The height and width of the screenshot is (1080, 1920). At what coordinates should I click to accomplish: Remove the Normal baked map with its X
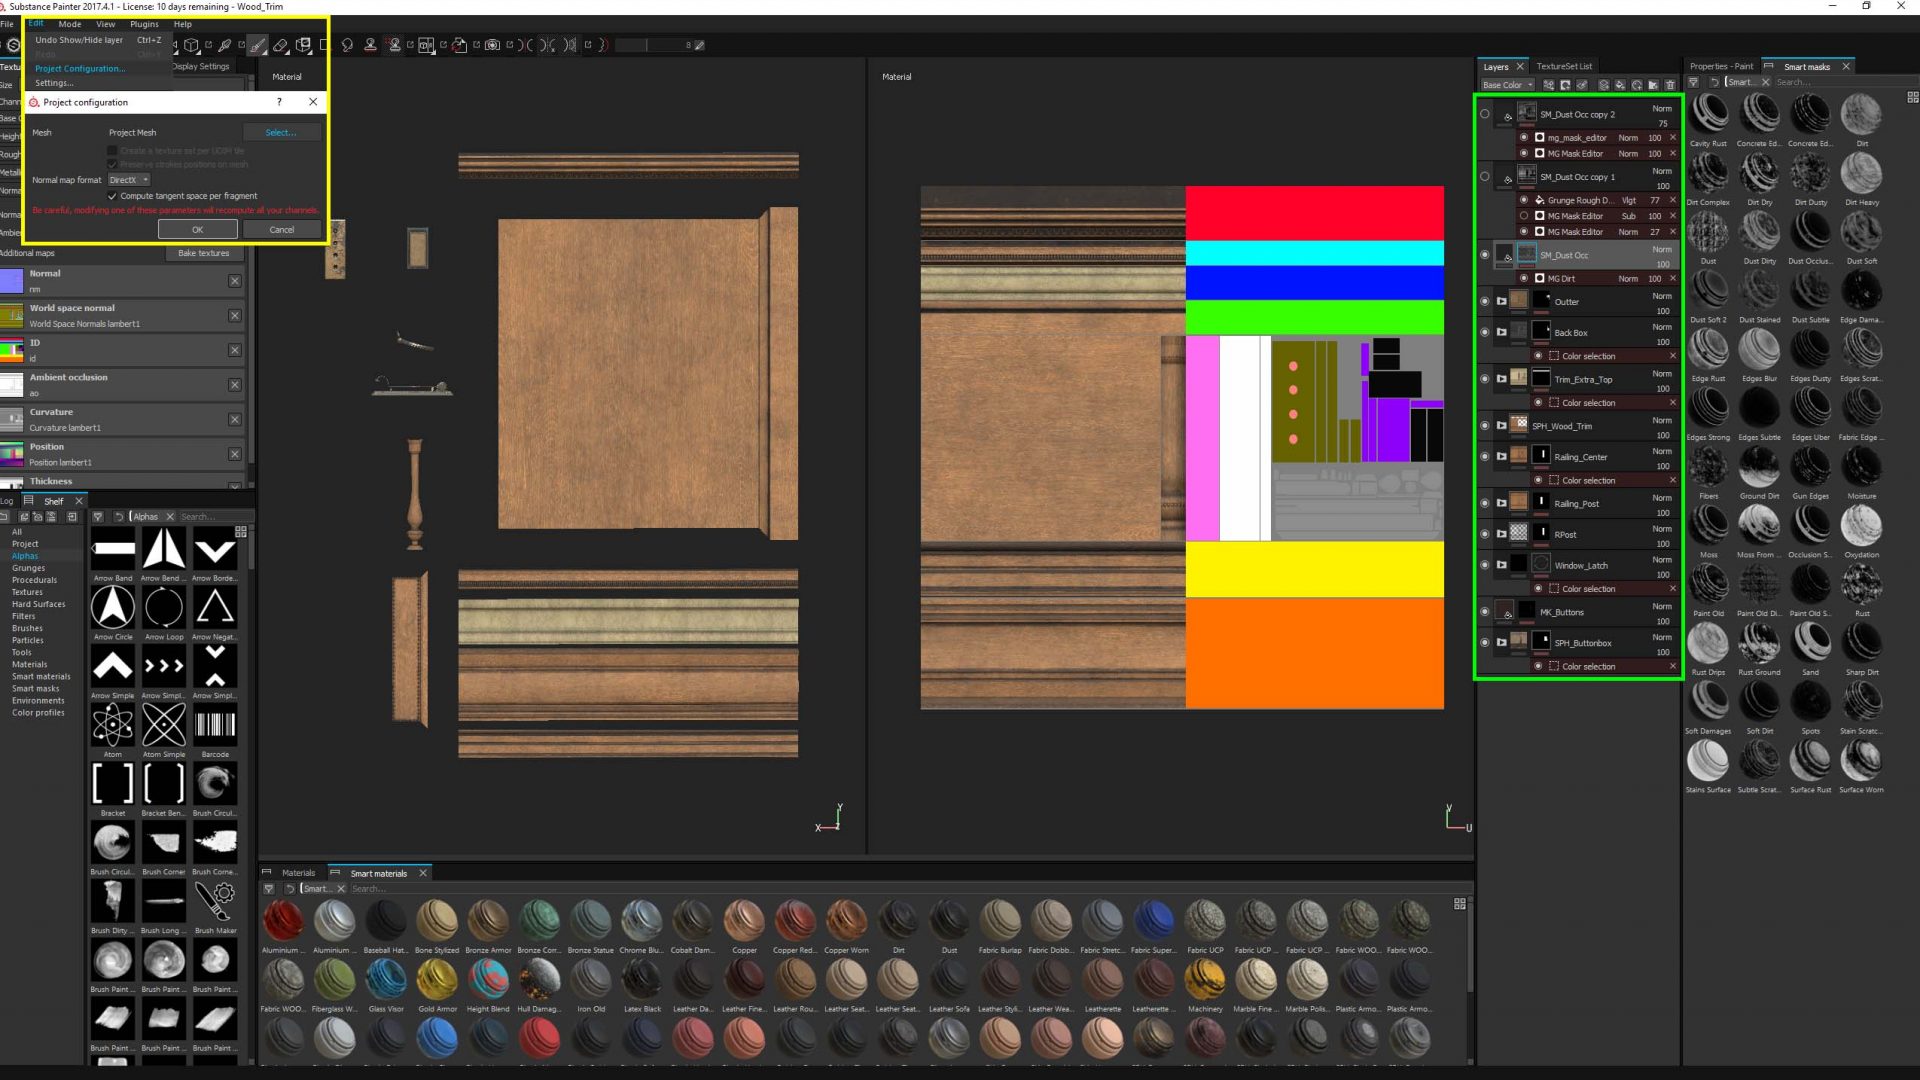point(235,281)
